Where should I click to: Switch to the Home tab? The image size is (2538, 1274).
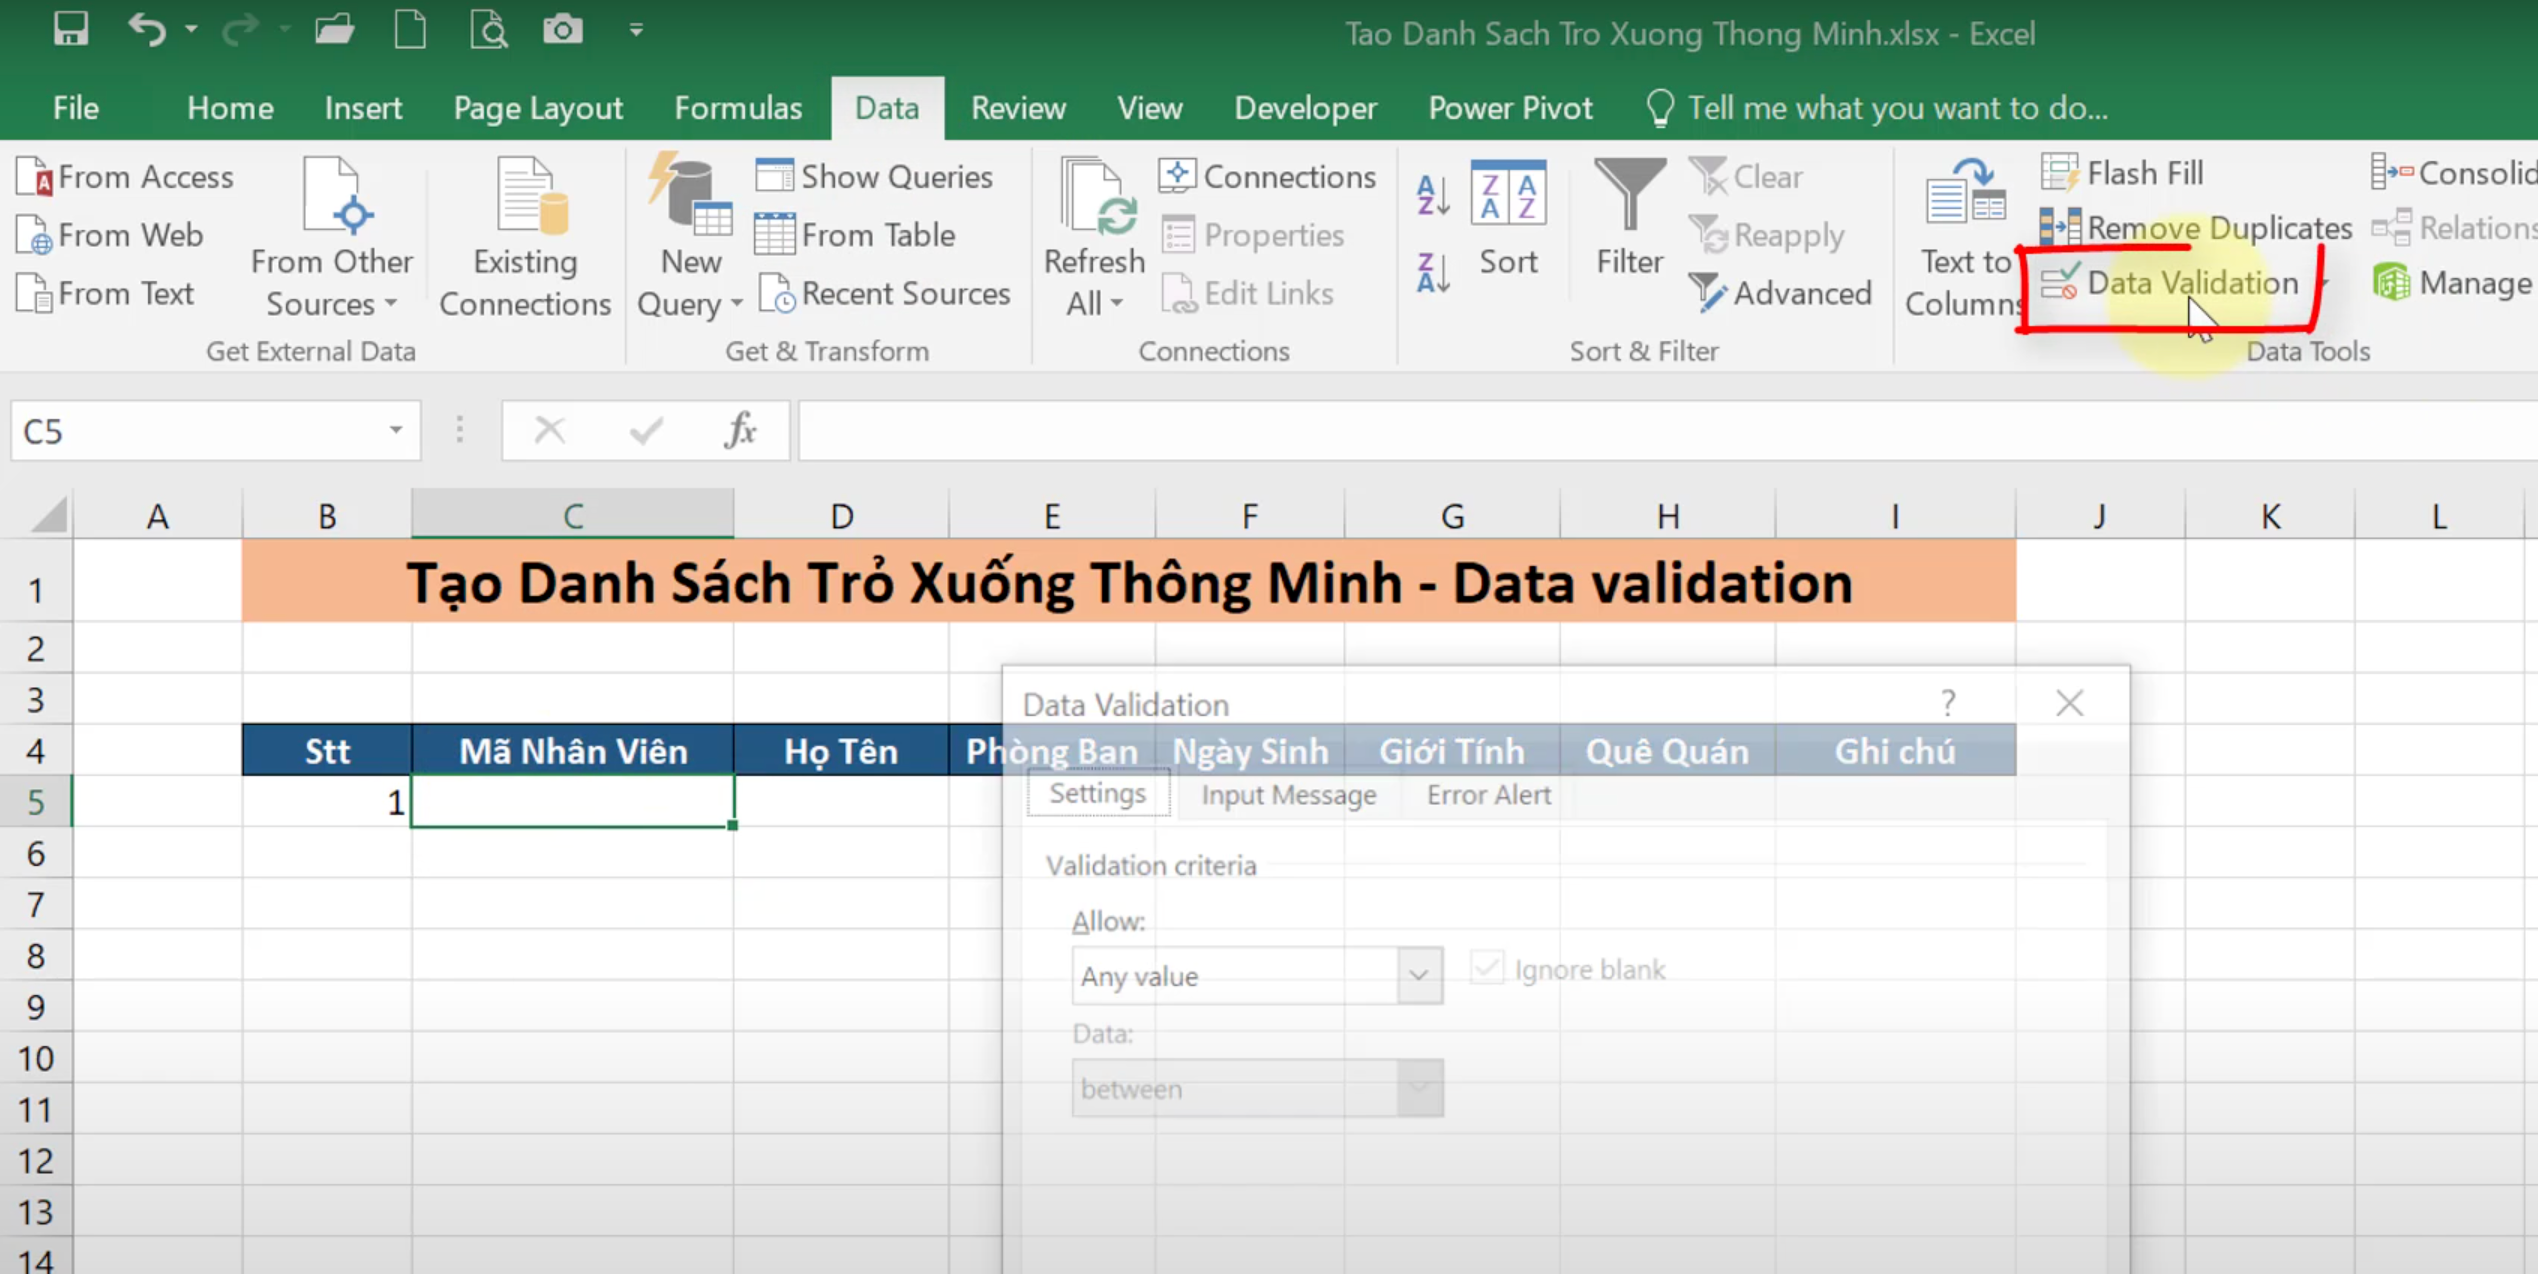(230, 108)
